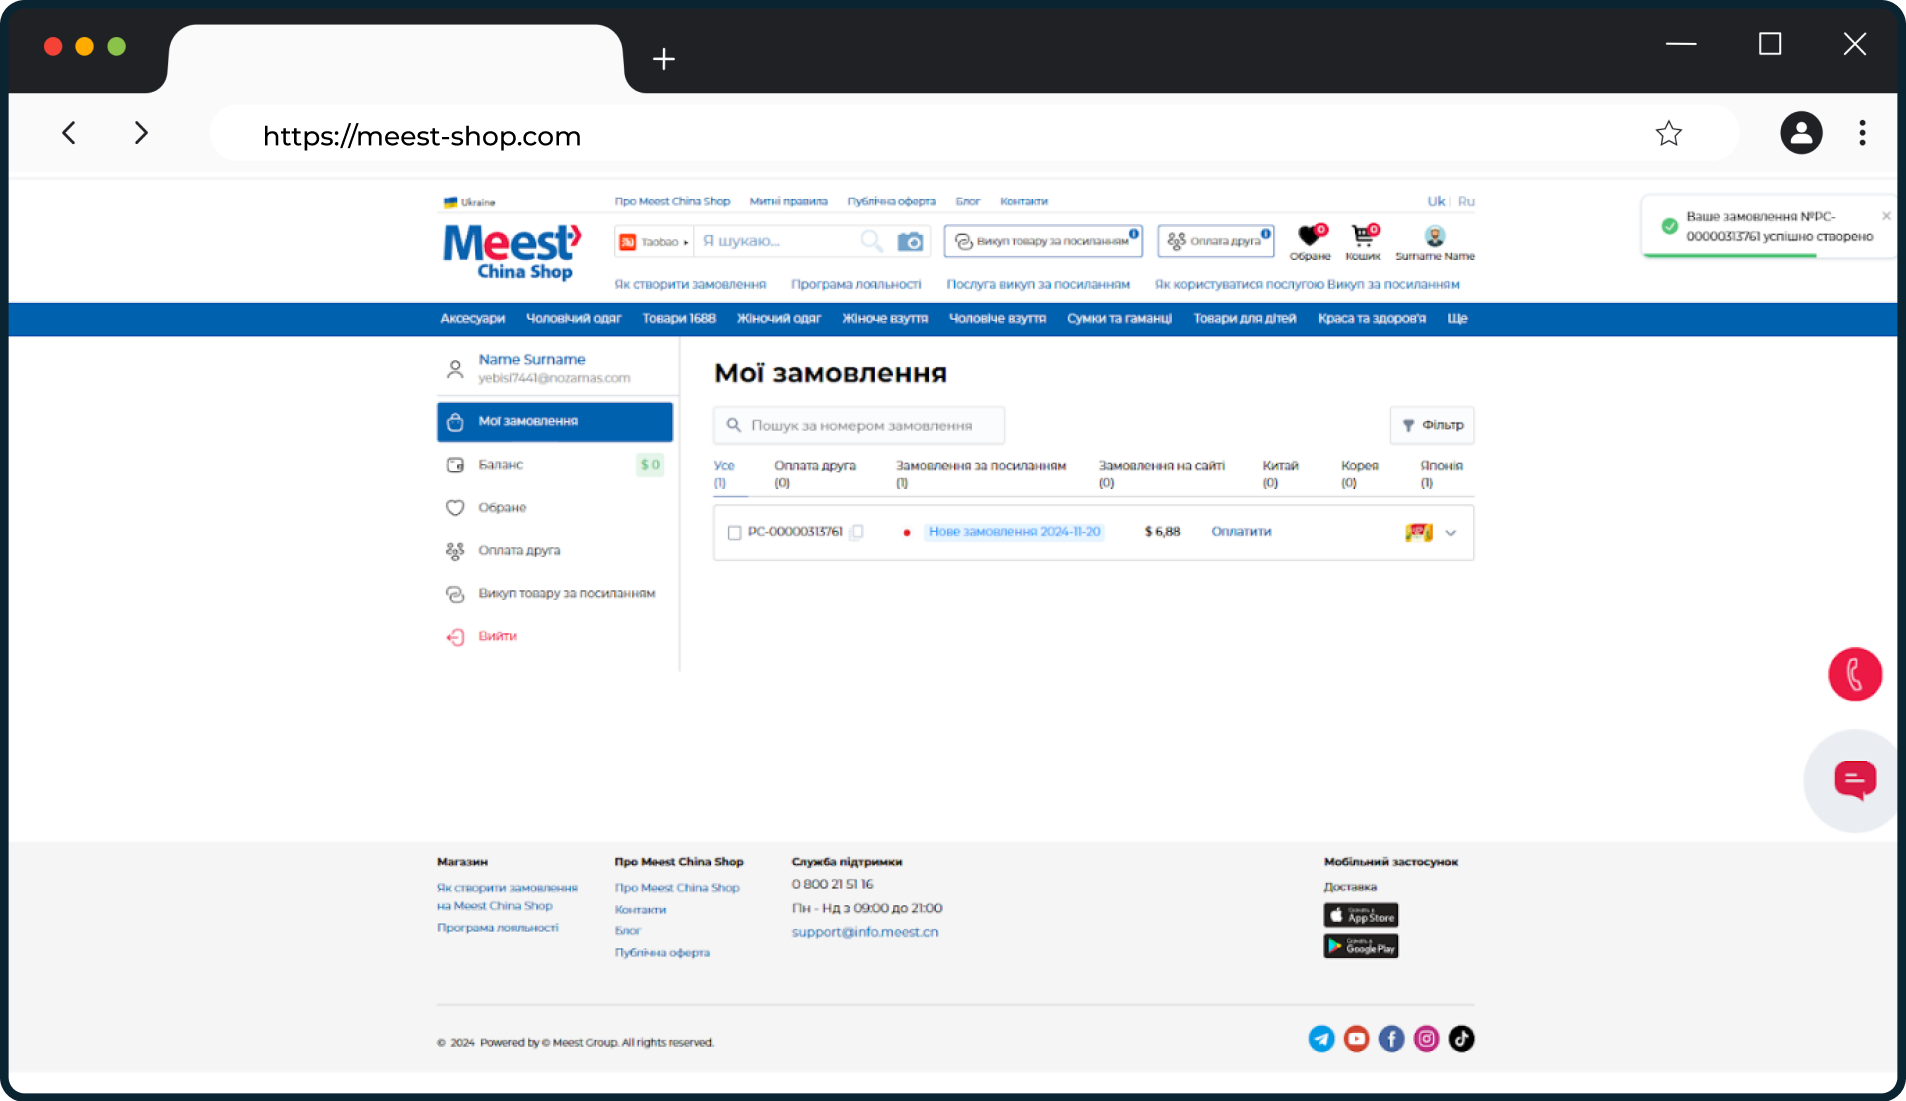The height and width of the screenshot is (1101, 1906).
Task: Open the Фільтр button
Action: coord(1432,425)
